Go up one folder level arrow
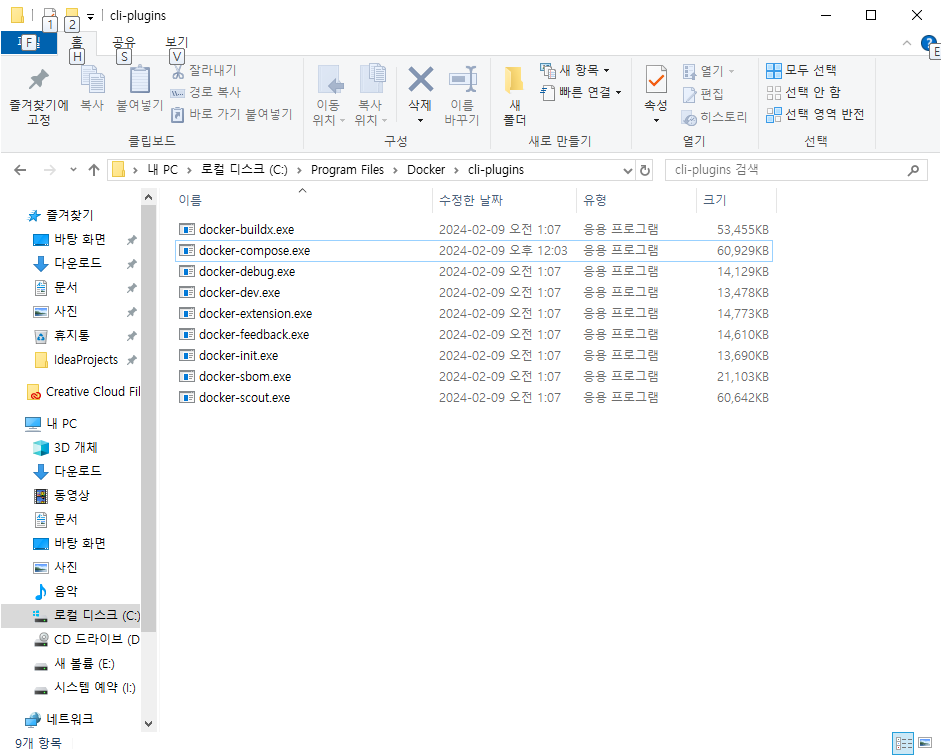The width and height of the screenshot is (941, 756). click(94, 170)
